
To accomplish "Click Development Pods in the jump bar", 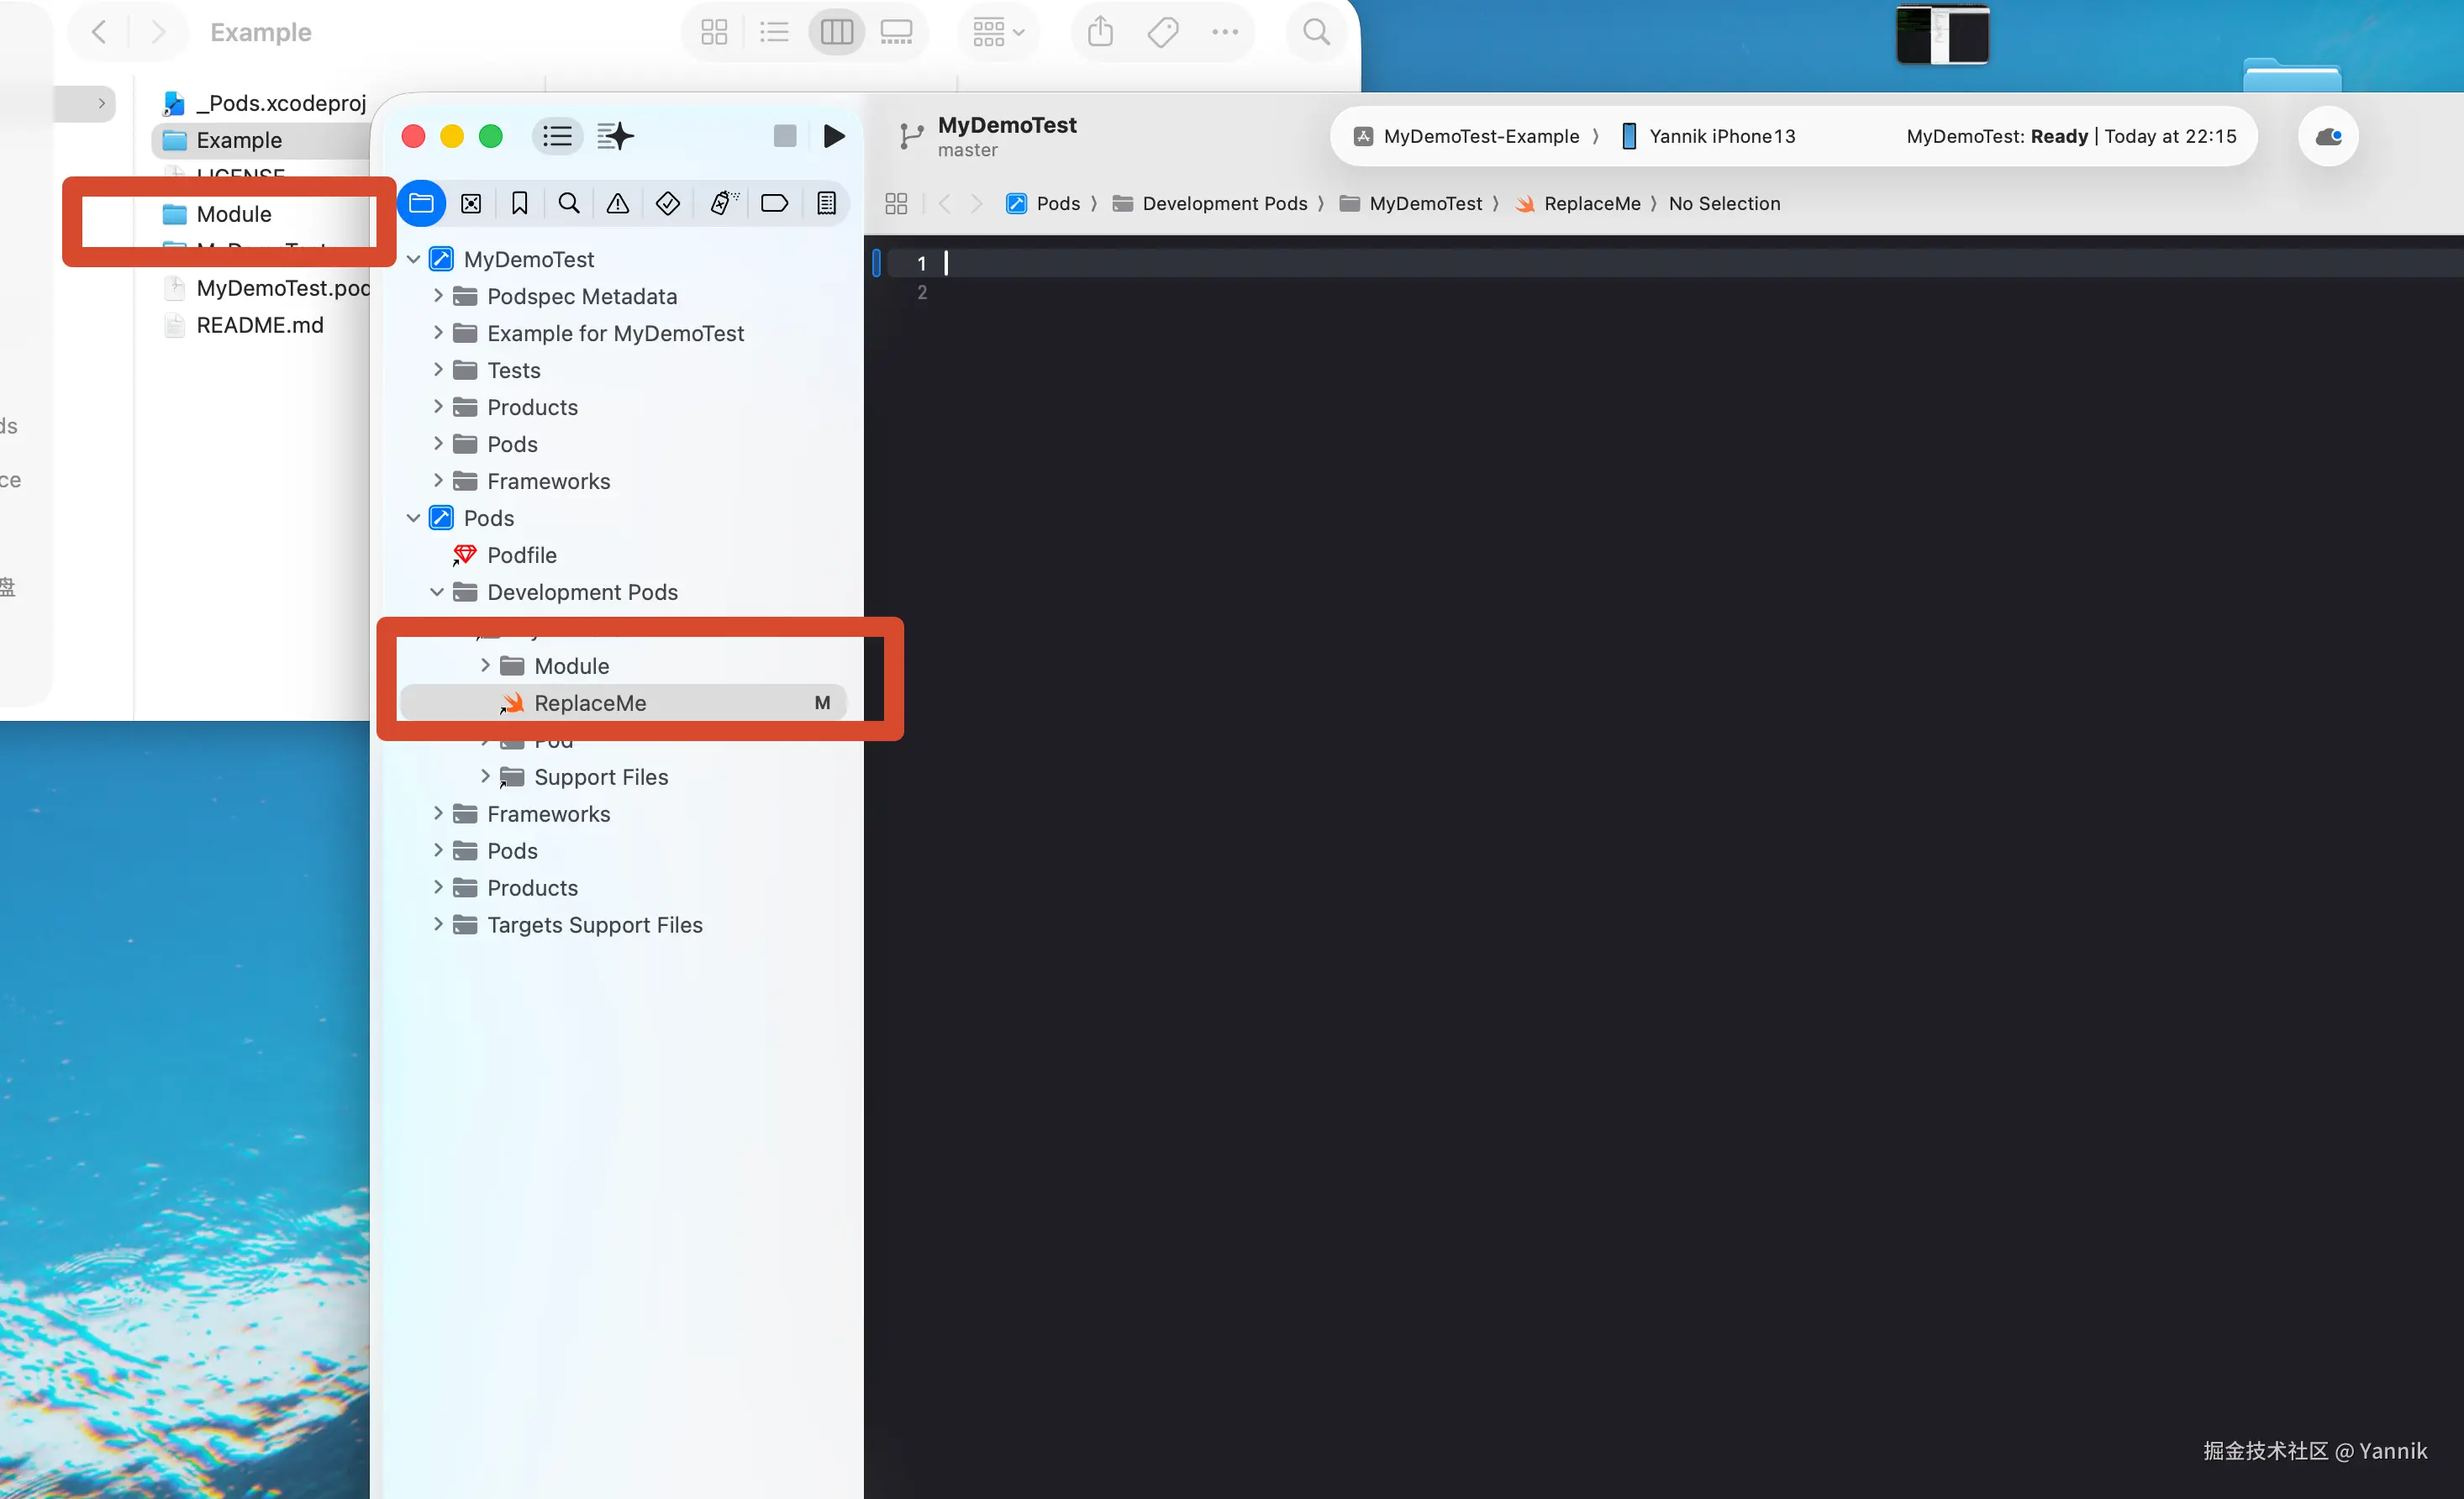I will [1211, 203].
